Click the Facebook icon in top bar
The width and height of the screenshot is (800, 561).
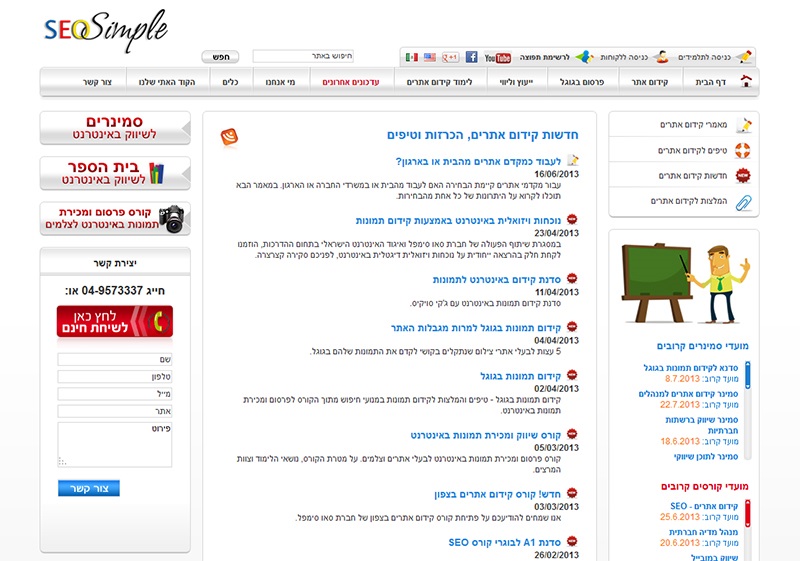tap(471, 57)
